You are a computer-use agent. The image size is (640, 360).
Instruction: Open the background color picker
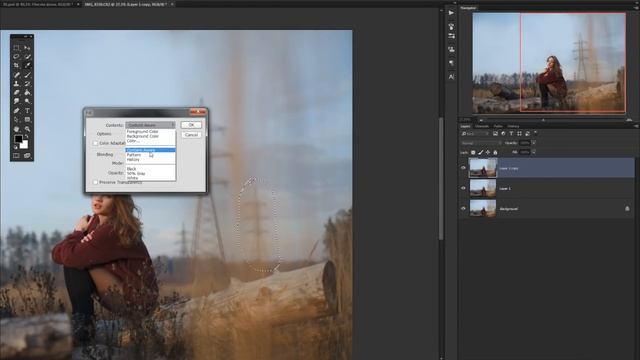click(x=24, y=144)
